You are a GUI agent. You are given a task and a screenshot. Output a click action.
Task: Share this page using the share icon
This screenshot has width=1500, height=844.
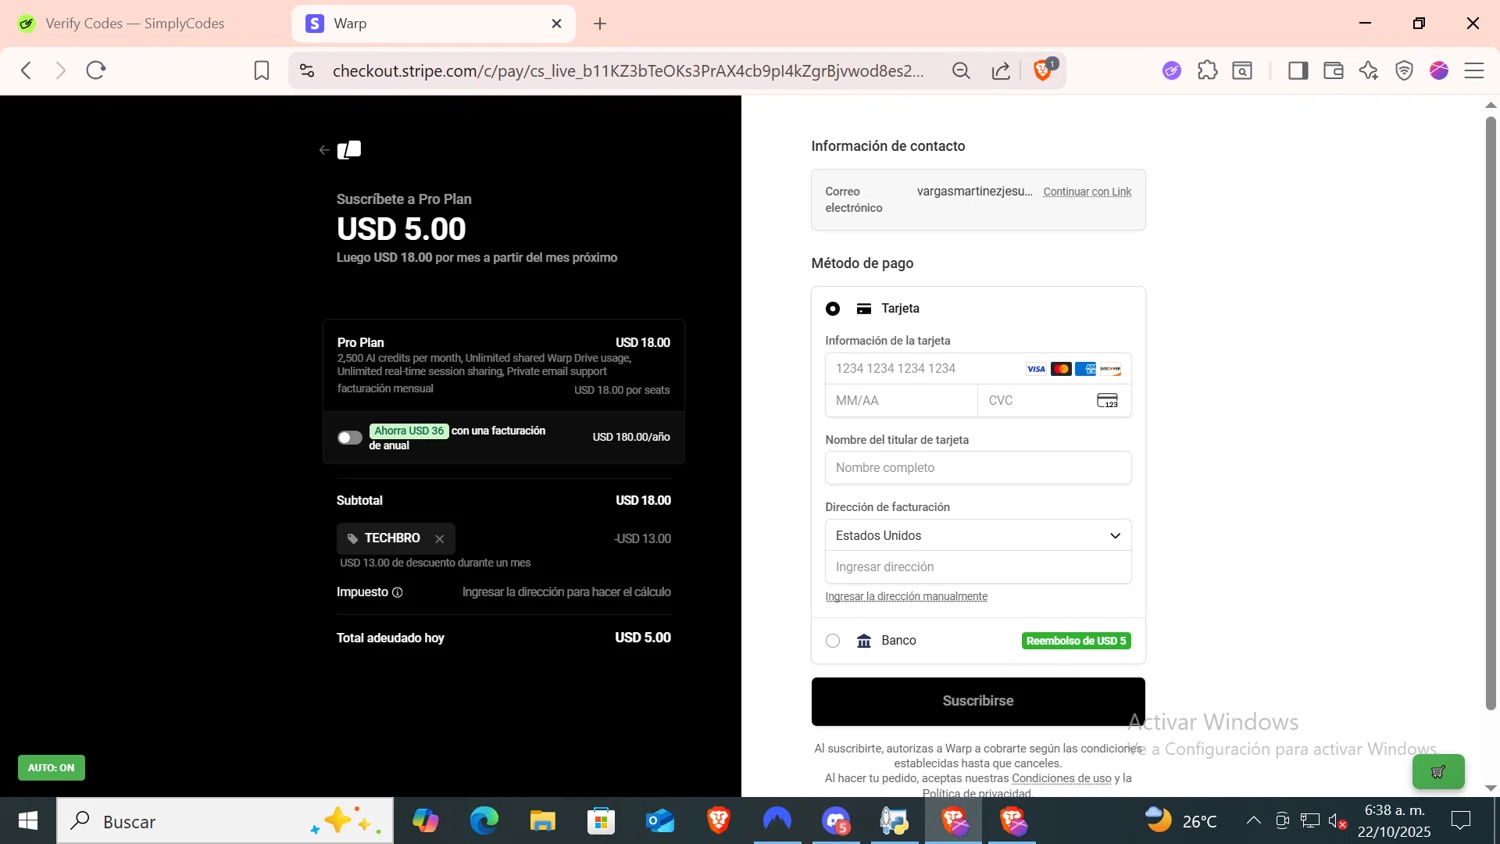point(1001,70)
